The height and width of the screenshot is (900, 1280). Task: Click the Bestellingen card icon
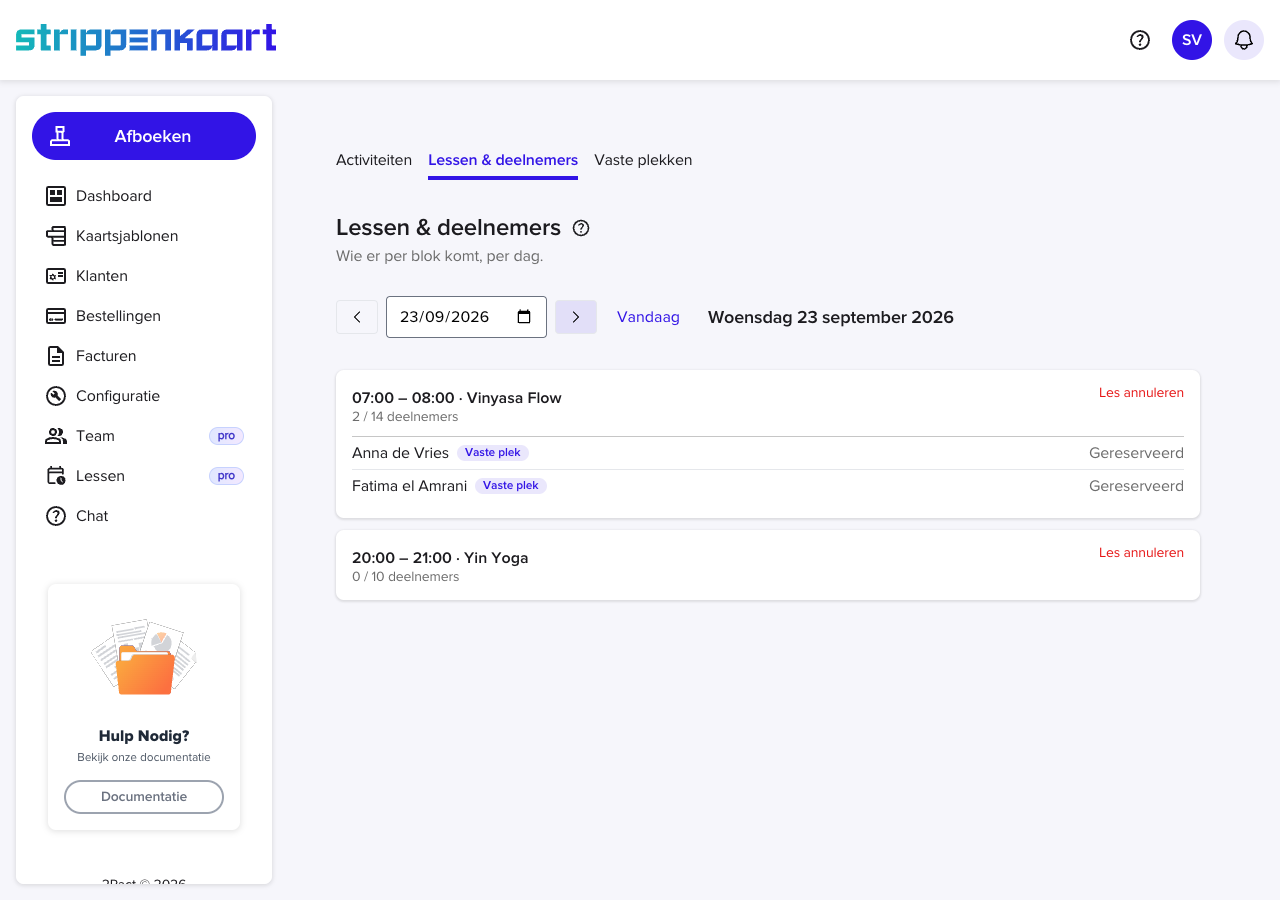[x=56, y=316]
